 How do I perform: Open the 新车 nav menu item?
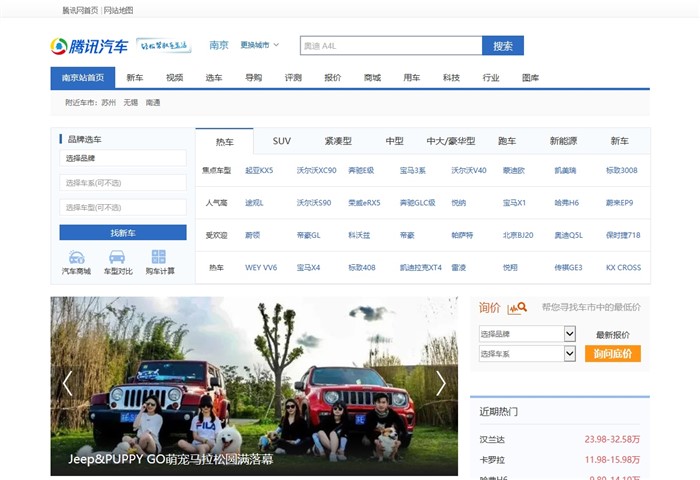[134, 78]
